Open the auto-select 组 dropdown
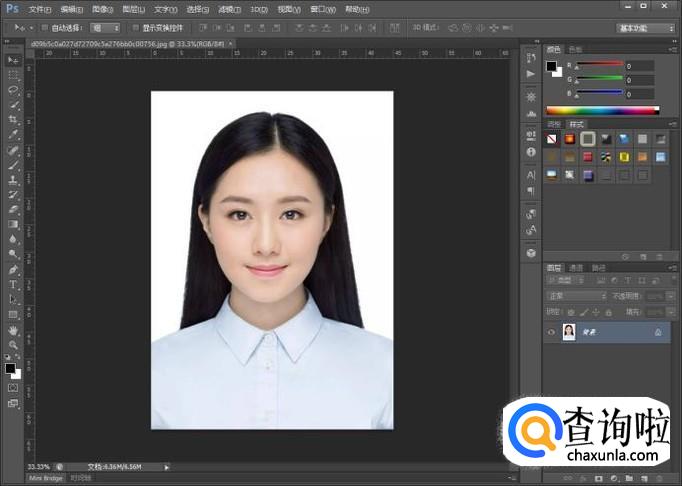 105,28
